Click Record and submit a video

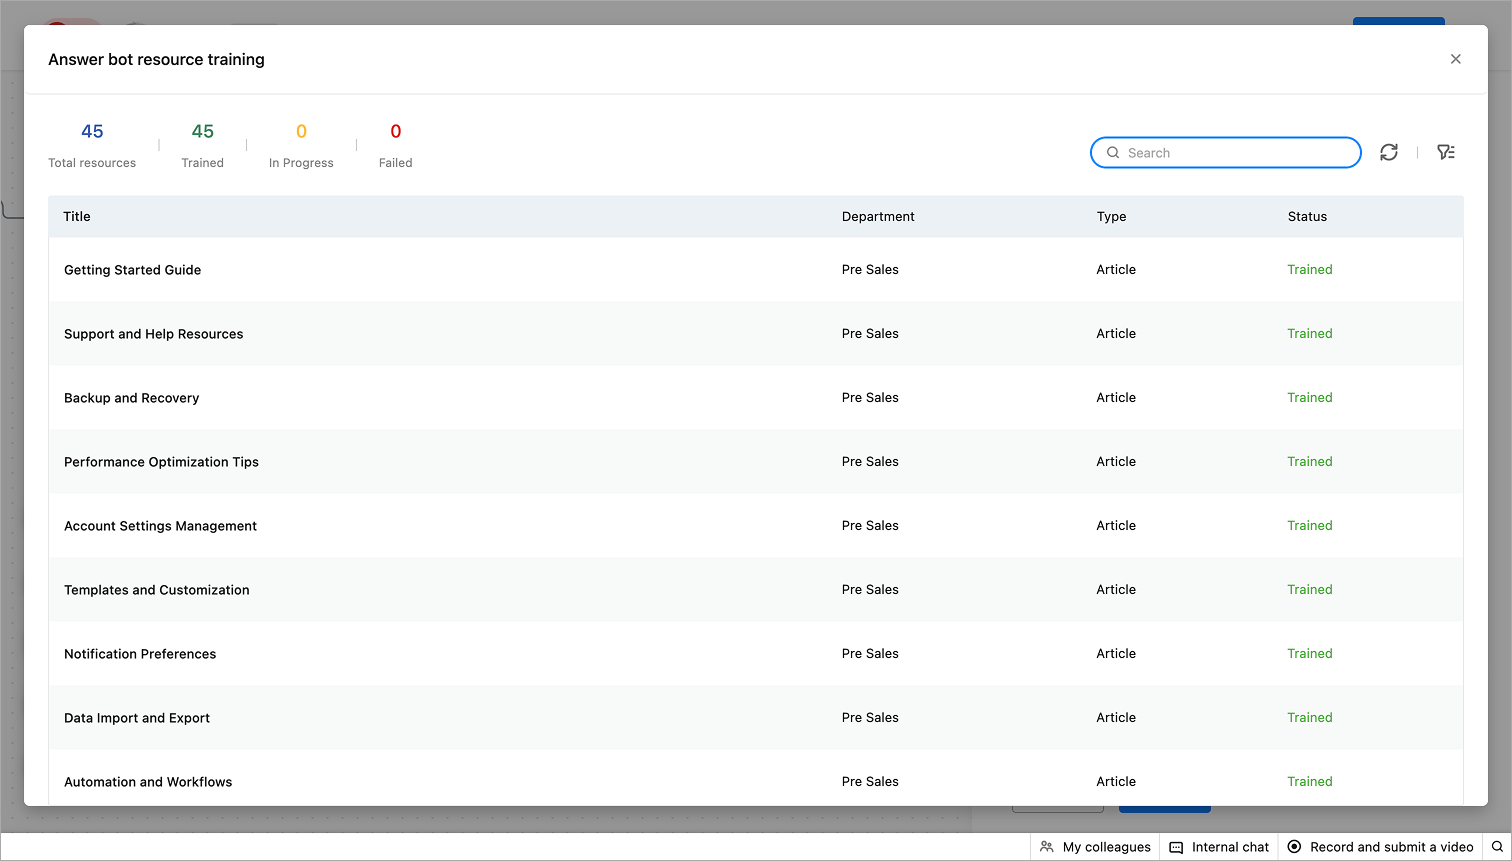pos(1380,847)
